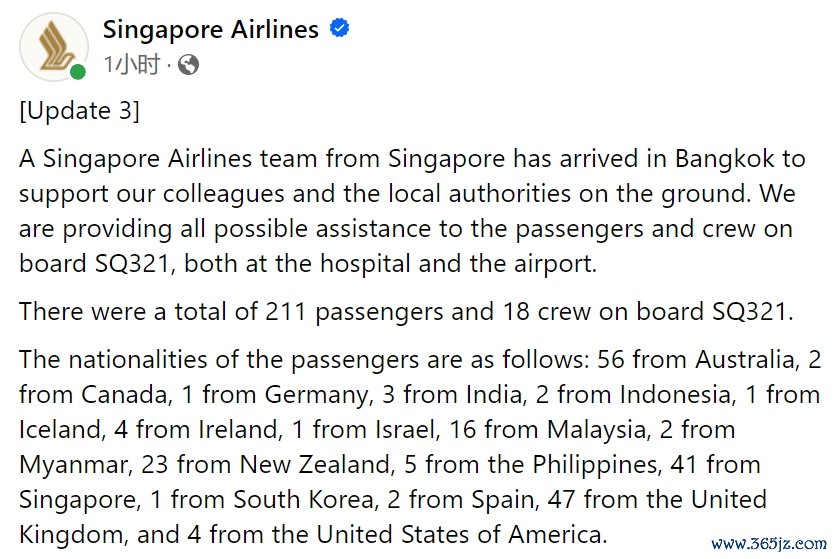Click 'South Korea' in the nationalities list

point(303,500)
